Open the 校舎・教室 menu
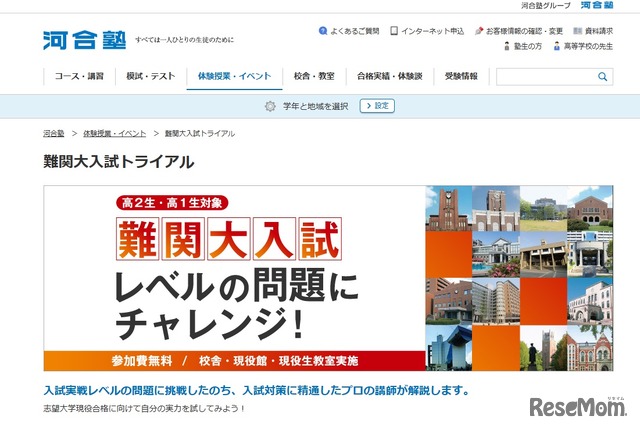This screenshot has width=640, height=430. pyautogui.click(x=314, y=76)
